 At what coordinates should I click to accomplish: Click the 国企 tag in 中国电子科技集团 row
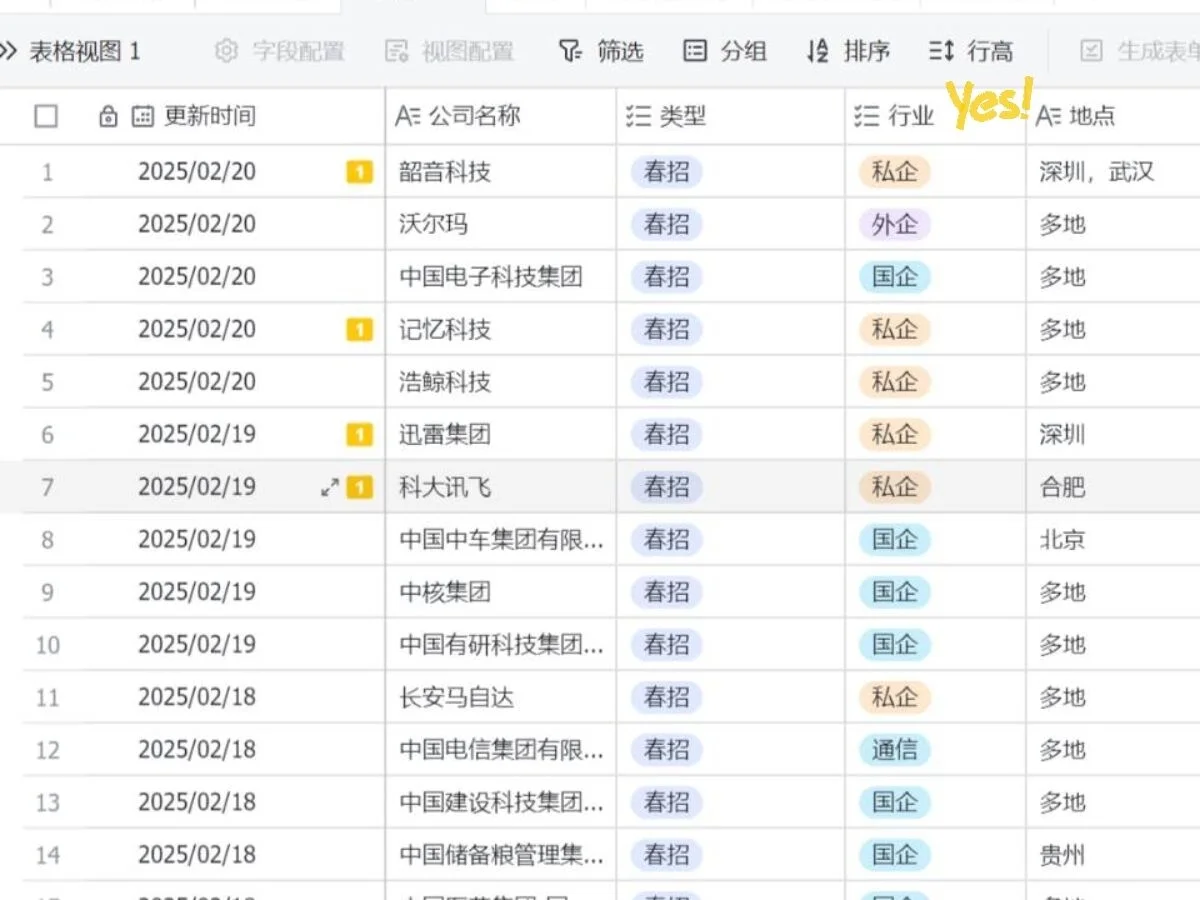pos(894,277)
